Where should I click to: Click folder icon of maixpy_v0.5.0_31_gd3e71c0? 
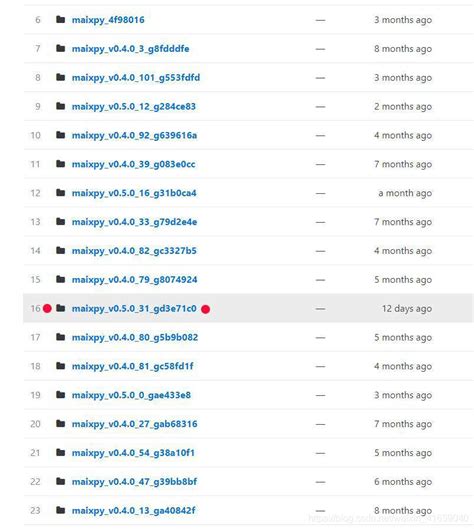pyautogui.click(x=60, y=308)
